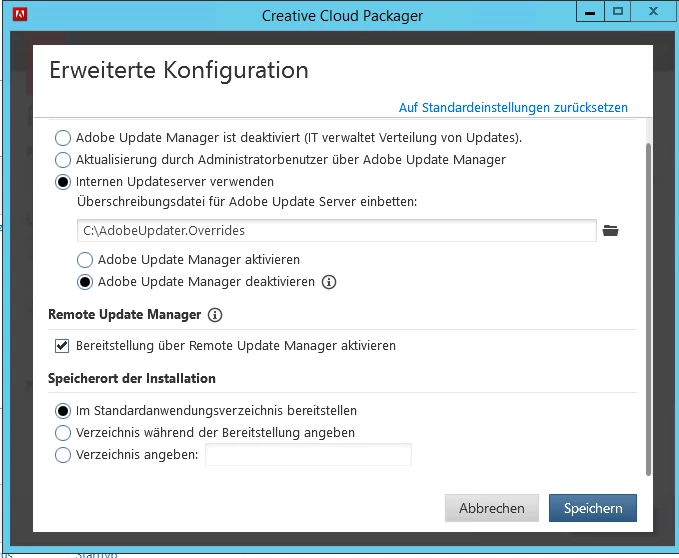Viewport: 679px width, 558px height.
Task: Select 'Internen Updateserver verwenden' radio button
Action: [63, 182]
